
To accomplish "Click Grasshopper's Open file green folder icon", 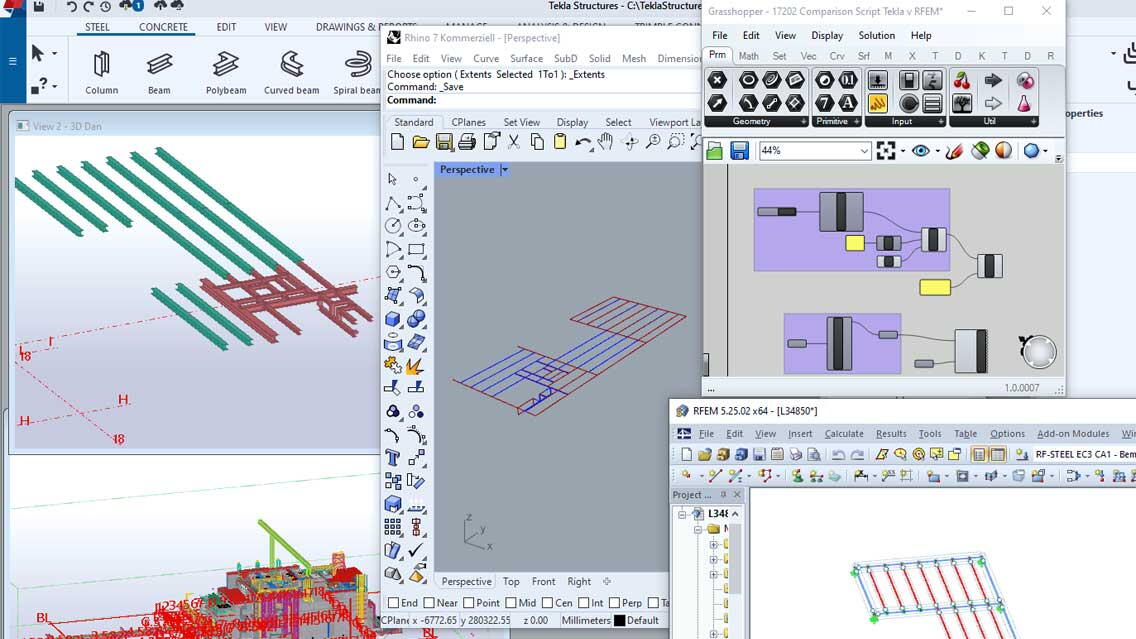I will (x=714, y=151).
